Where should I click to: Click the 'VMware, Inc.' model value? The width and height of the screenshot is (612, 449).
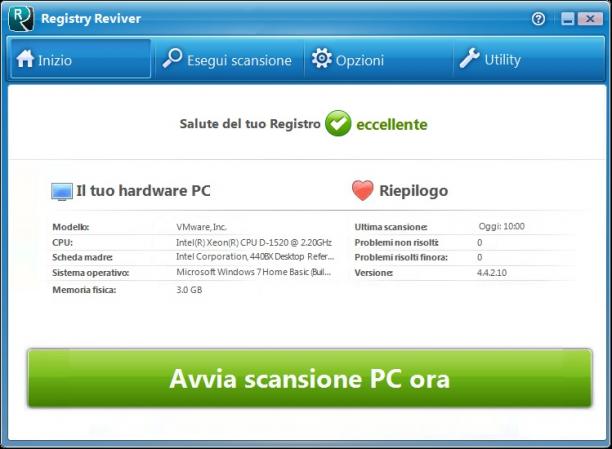(201, 227)
